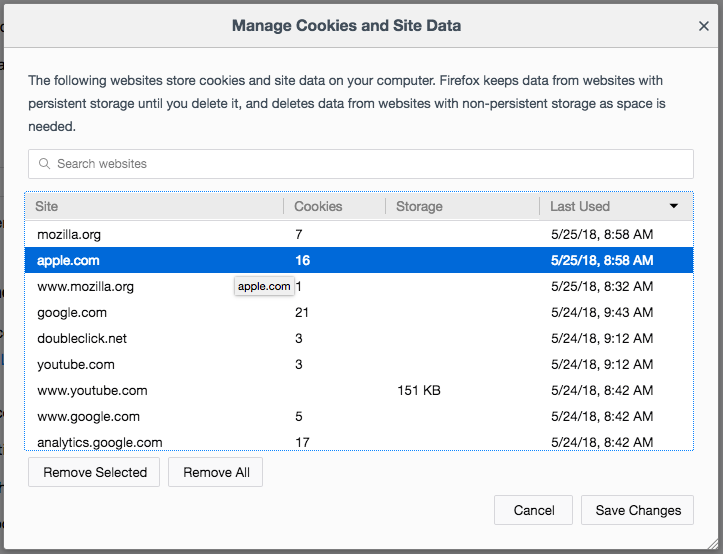Click cookie count 5 for www.google.com
Viewport: 723px width, 554px height.
299,417
